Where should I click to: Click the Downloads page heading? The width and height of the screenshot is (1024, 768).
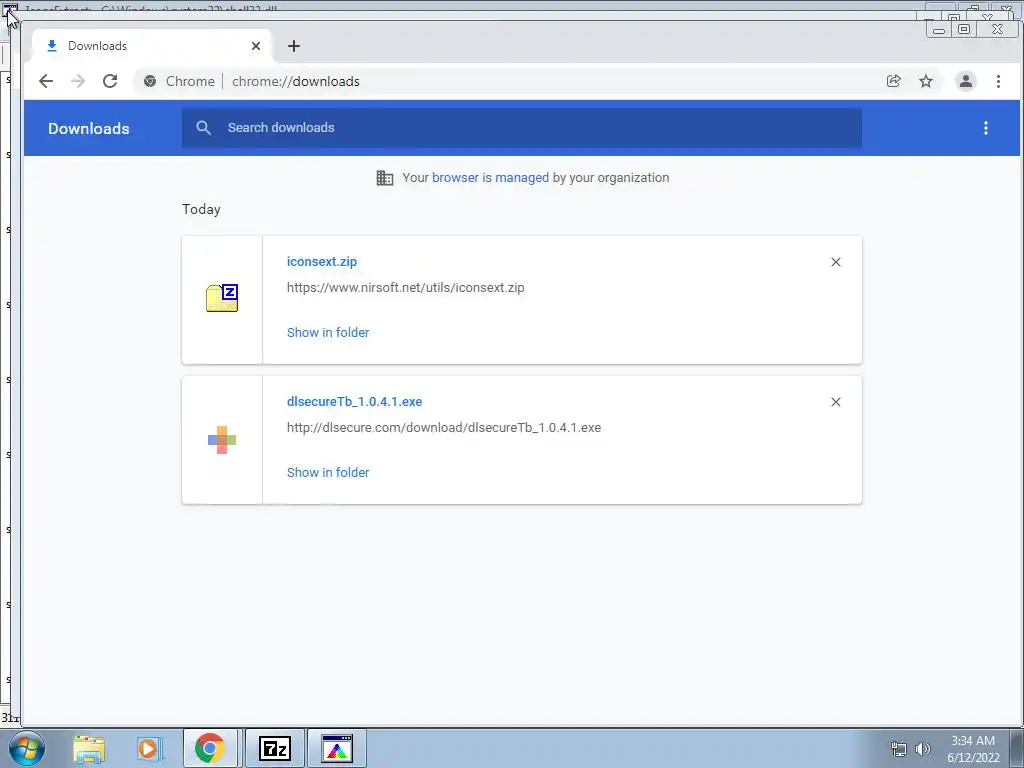[x=89, y=128]
